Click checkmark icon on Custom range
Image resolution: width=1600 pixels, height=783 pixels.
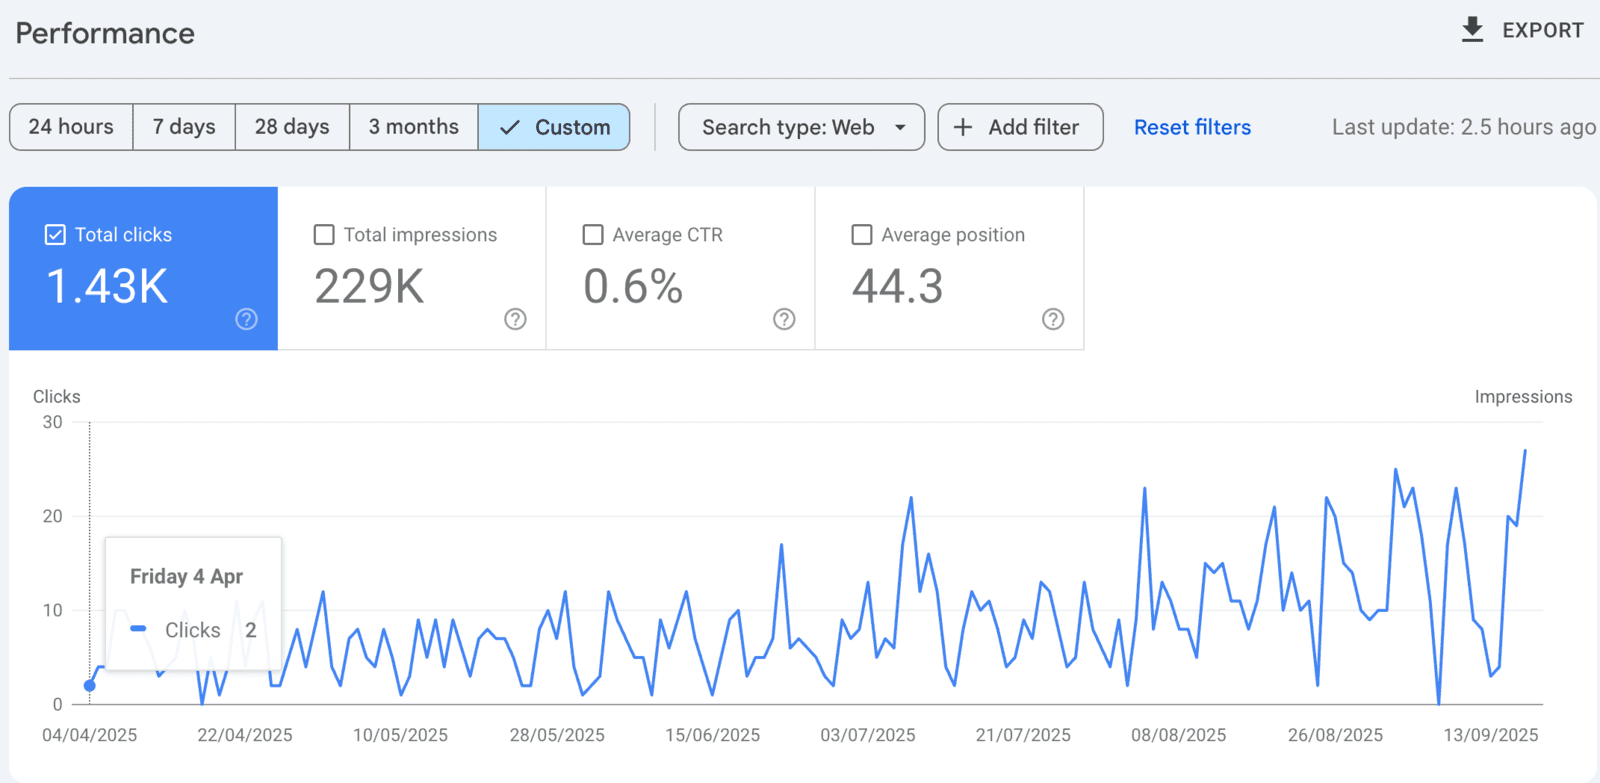tap(510, 127)
